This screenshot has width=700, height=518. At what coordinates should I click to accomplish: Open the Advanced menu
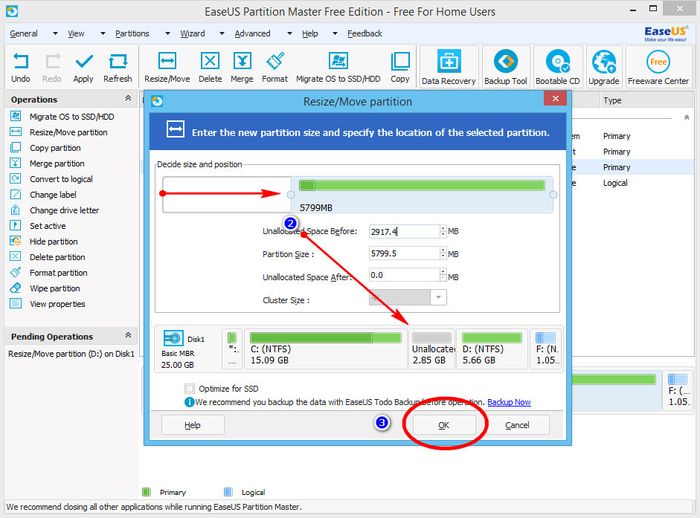click(252, 33)
